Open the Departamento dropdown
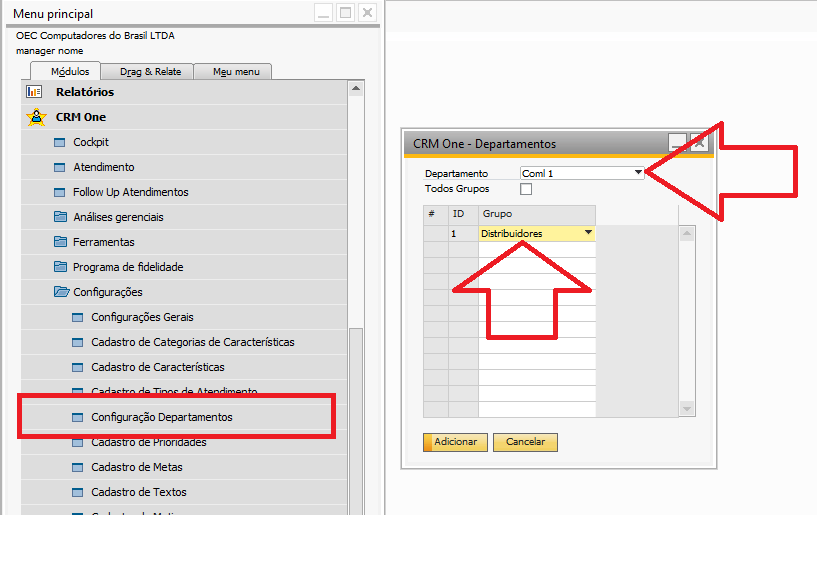This screenshot has height=586, width=817. tap(638, 173)
